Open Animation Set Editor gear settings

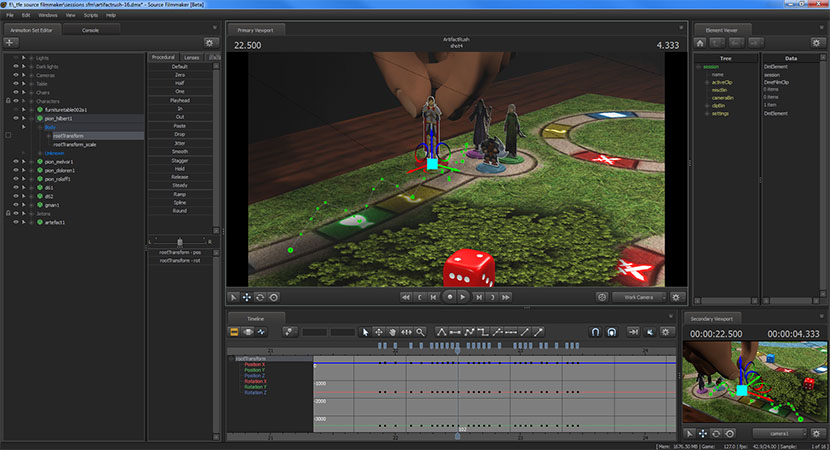click(x=210, y=42)
